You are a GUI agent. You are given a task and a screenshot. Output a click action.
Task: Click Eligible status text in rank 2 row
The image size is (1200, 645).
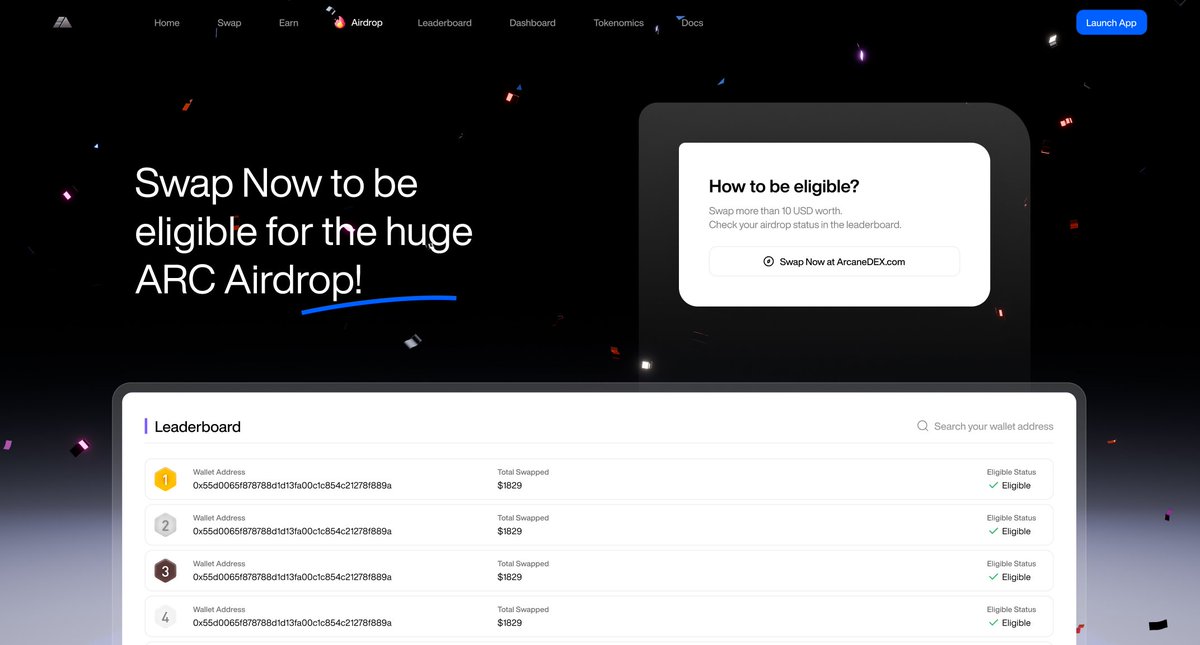click(x=1016, y=531)
